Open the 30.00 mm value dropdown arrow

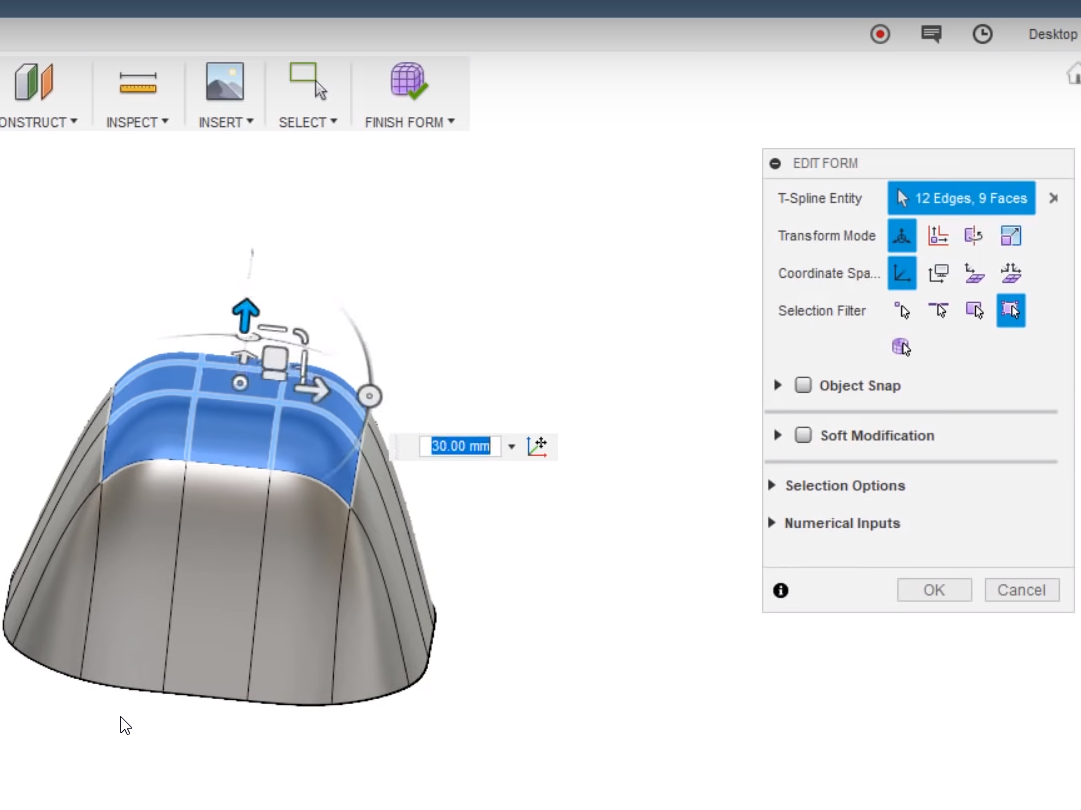click(x=511, y=446)
